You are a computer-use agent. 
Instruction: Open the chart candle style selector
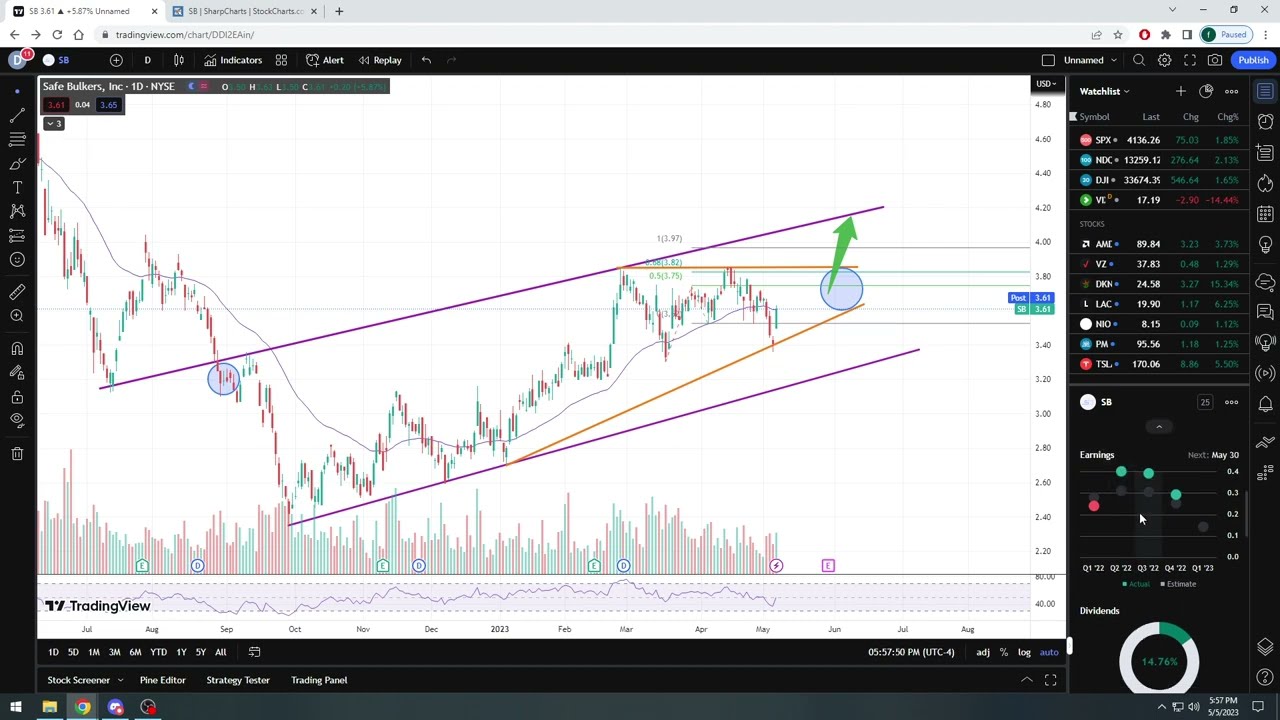tap(178, 60)
